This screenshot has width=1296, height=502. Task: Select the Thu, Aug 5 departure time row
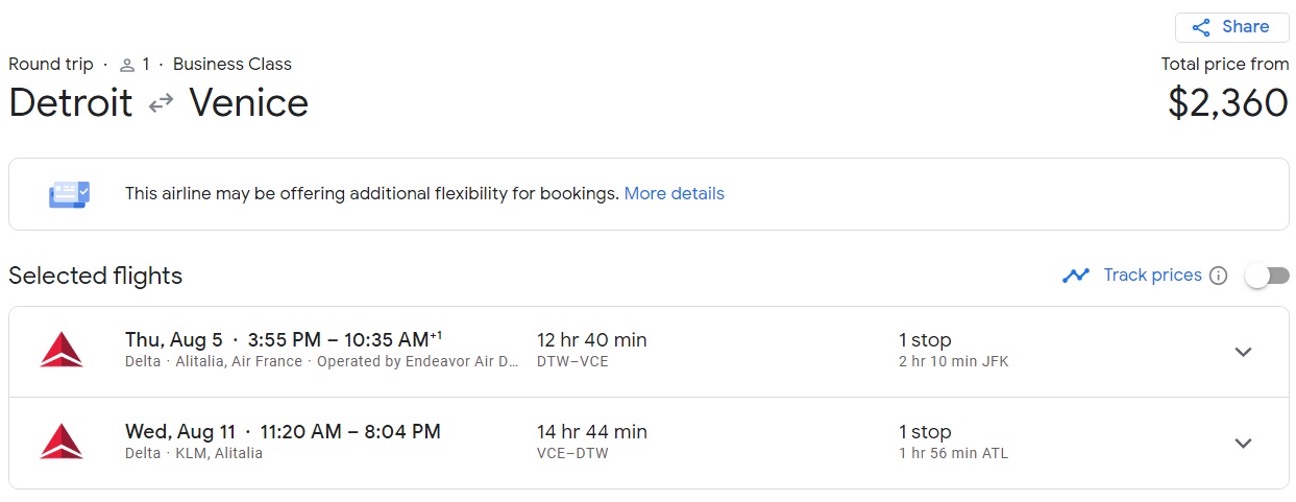tap(283, 340)
